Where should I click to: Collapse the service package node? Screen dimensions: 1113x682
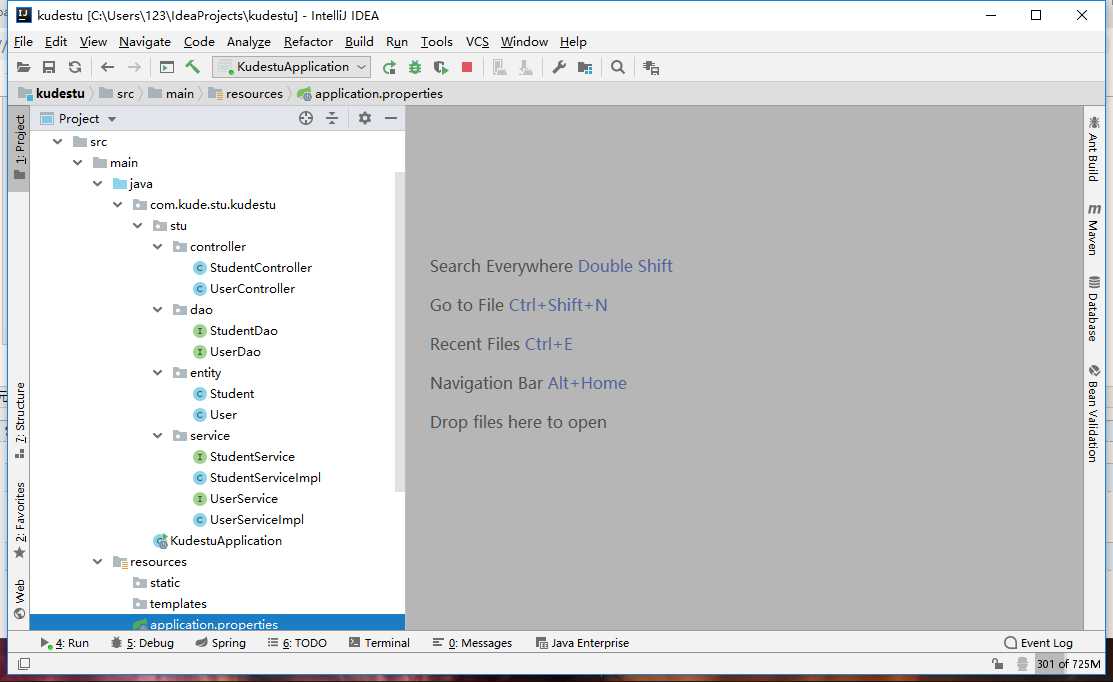tap(158, 436)
